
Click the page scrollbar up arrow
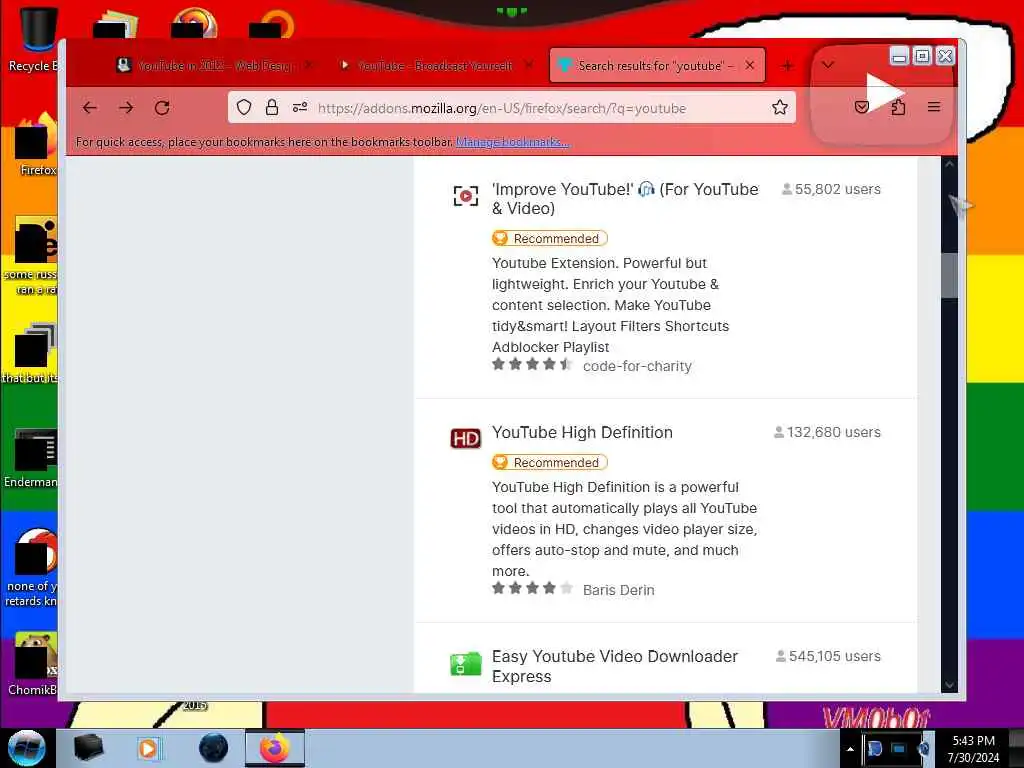point(950,165)
